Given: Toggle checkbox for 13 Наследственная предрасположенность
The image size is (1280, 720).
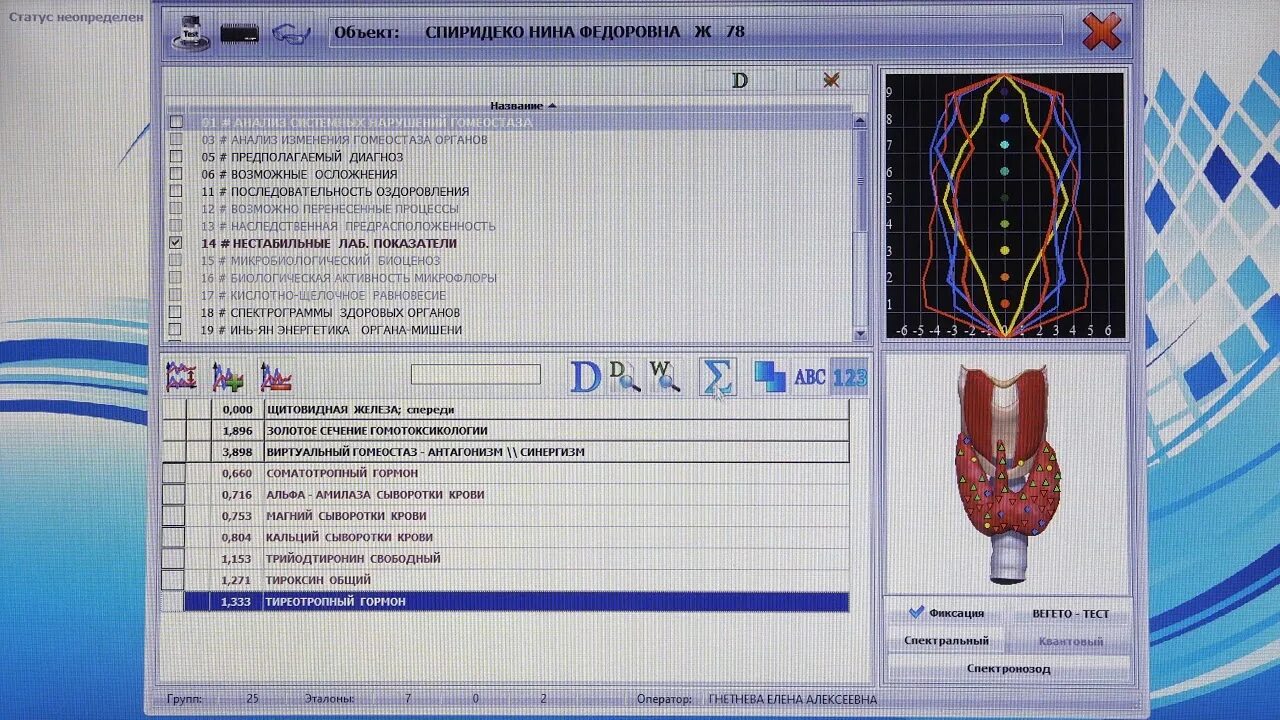Looking at the screenshot, I should click(x=176, y=226).
